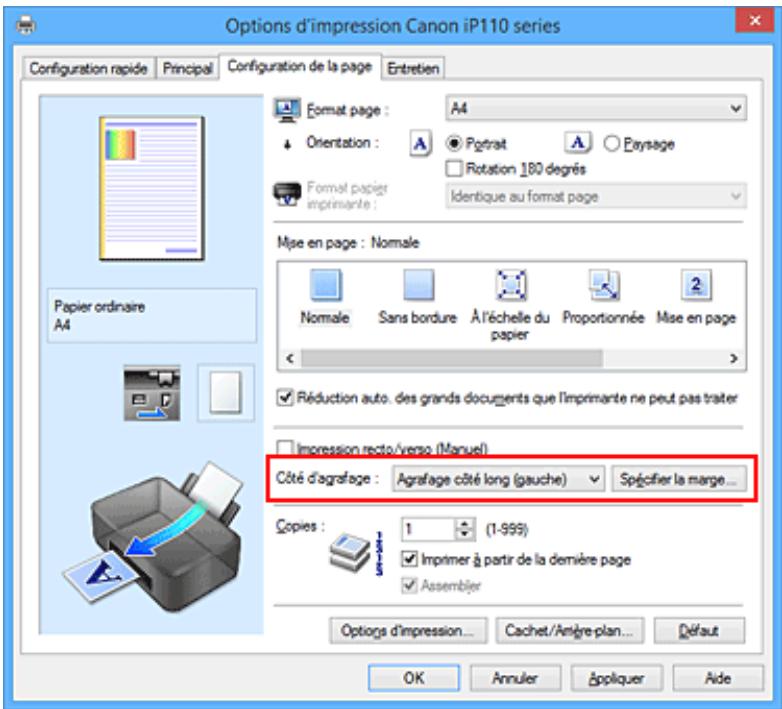The height and width of the screenshot is (709, 782).
Task: Select the Proportionnée layout icon
Action: [x=604, y=285]
